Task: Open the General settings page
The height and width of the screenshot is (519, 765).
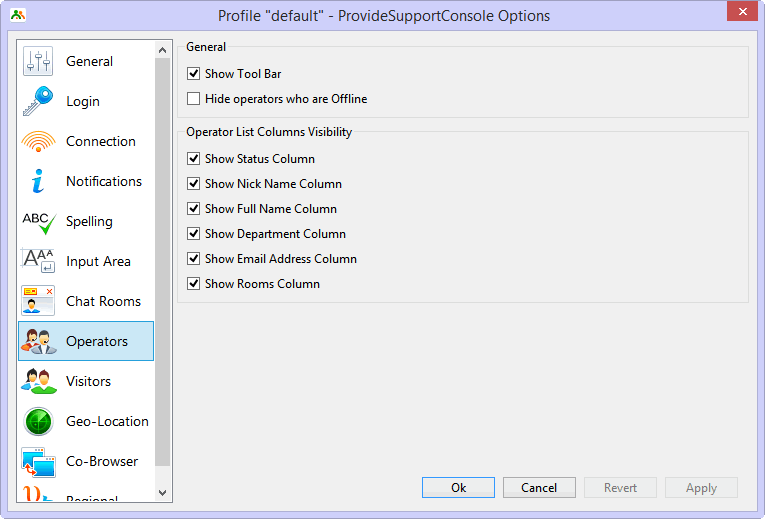Action: coord(85,61)
